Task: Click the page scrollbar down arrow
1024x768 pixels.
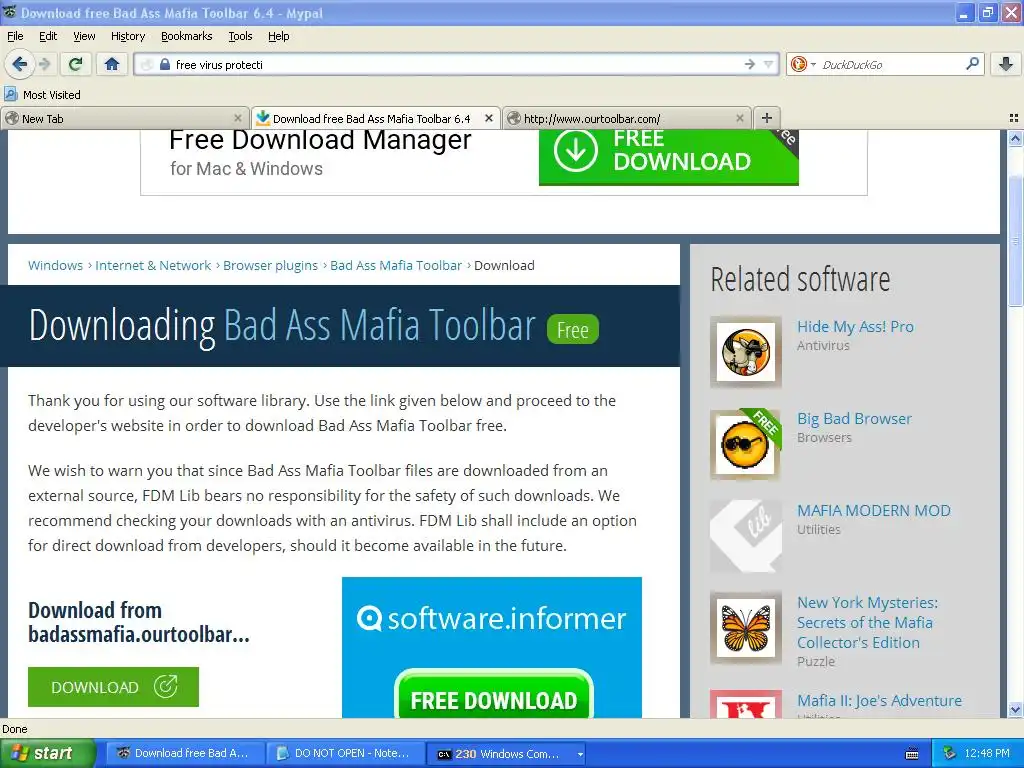Action: [1015, 709]
